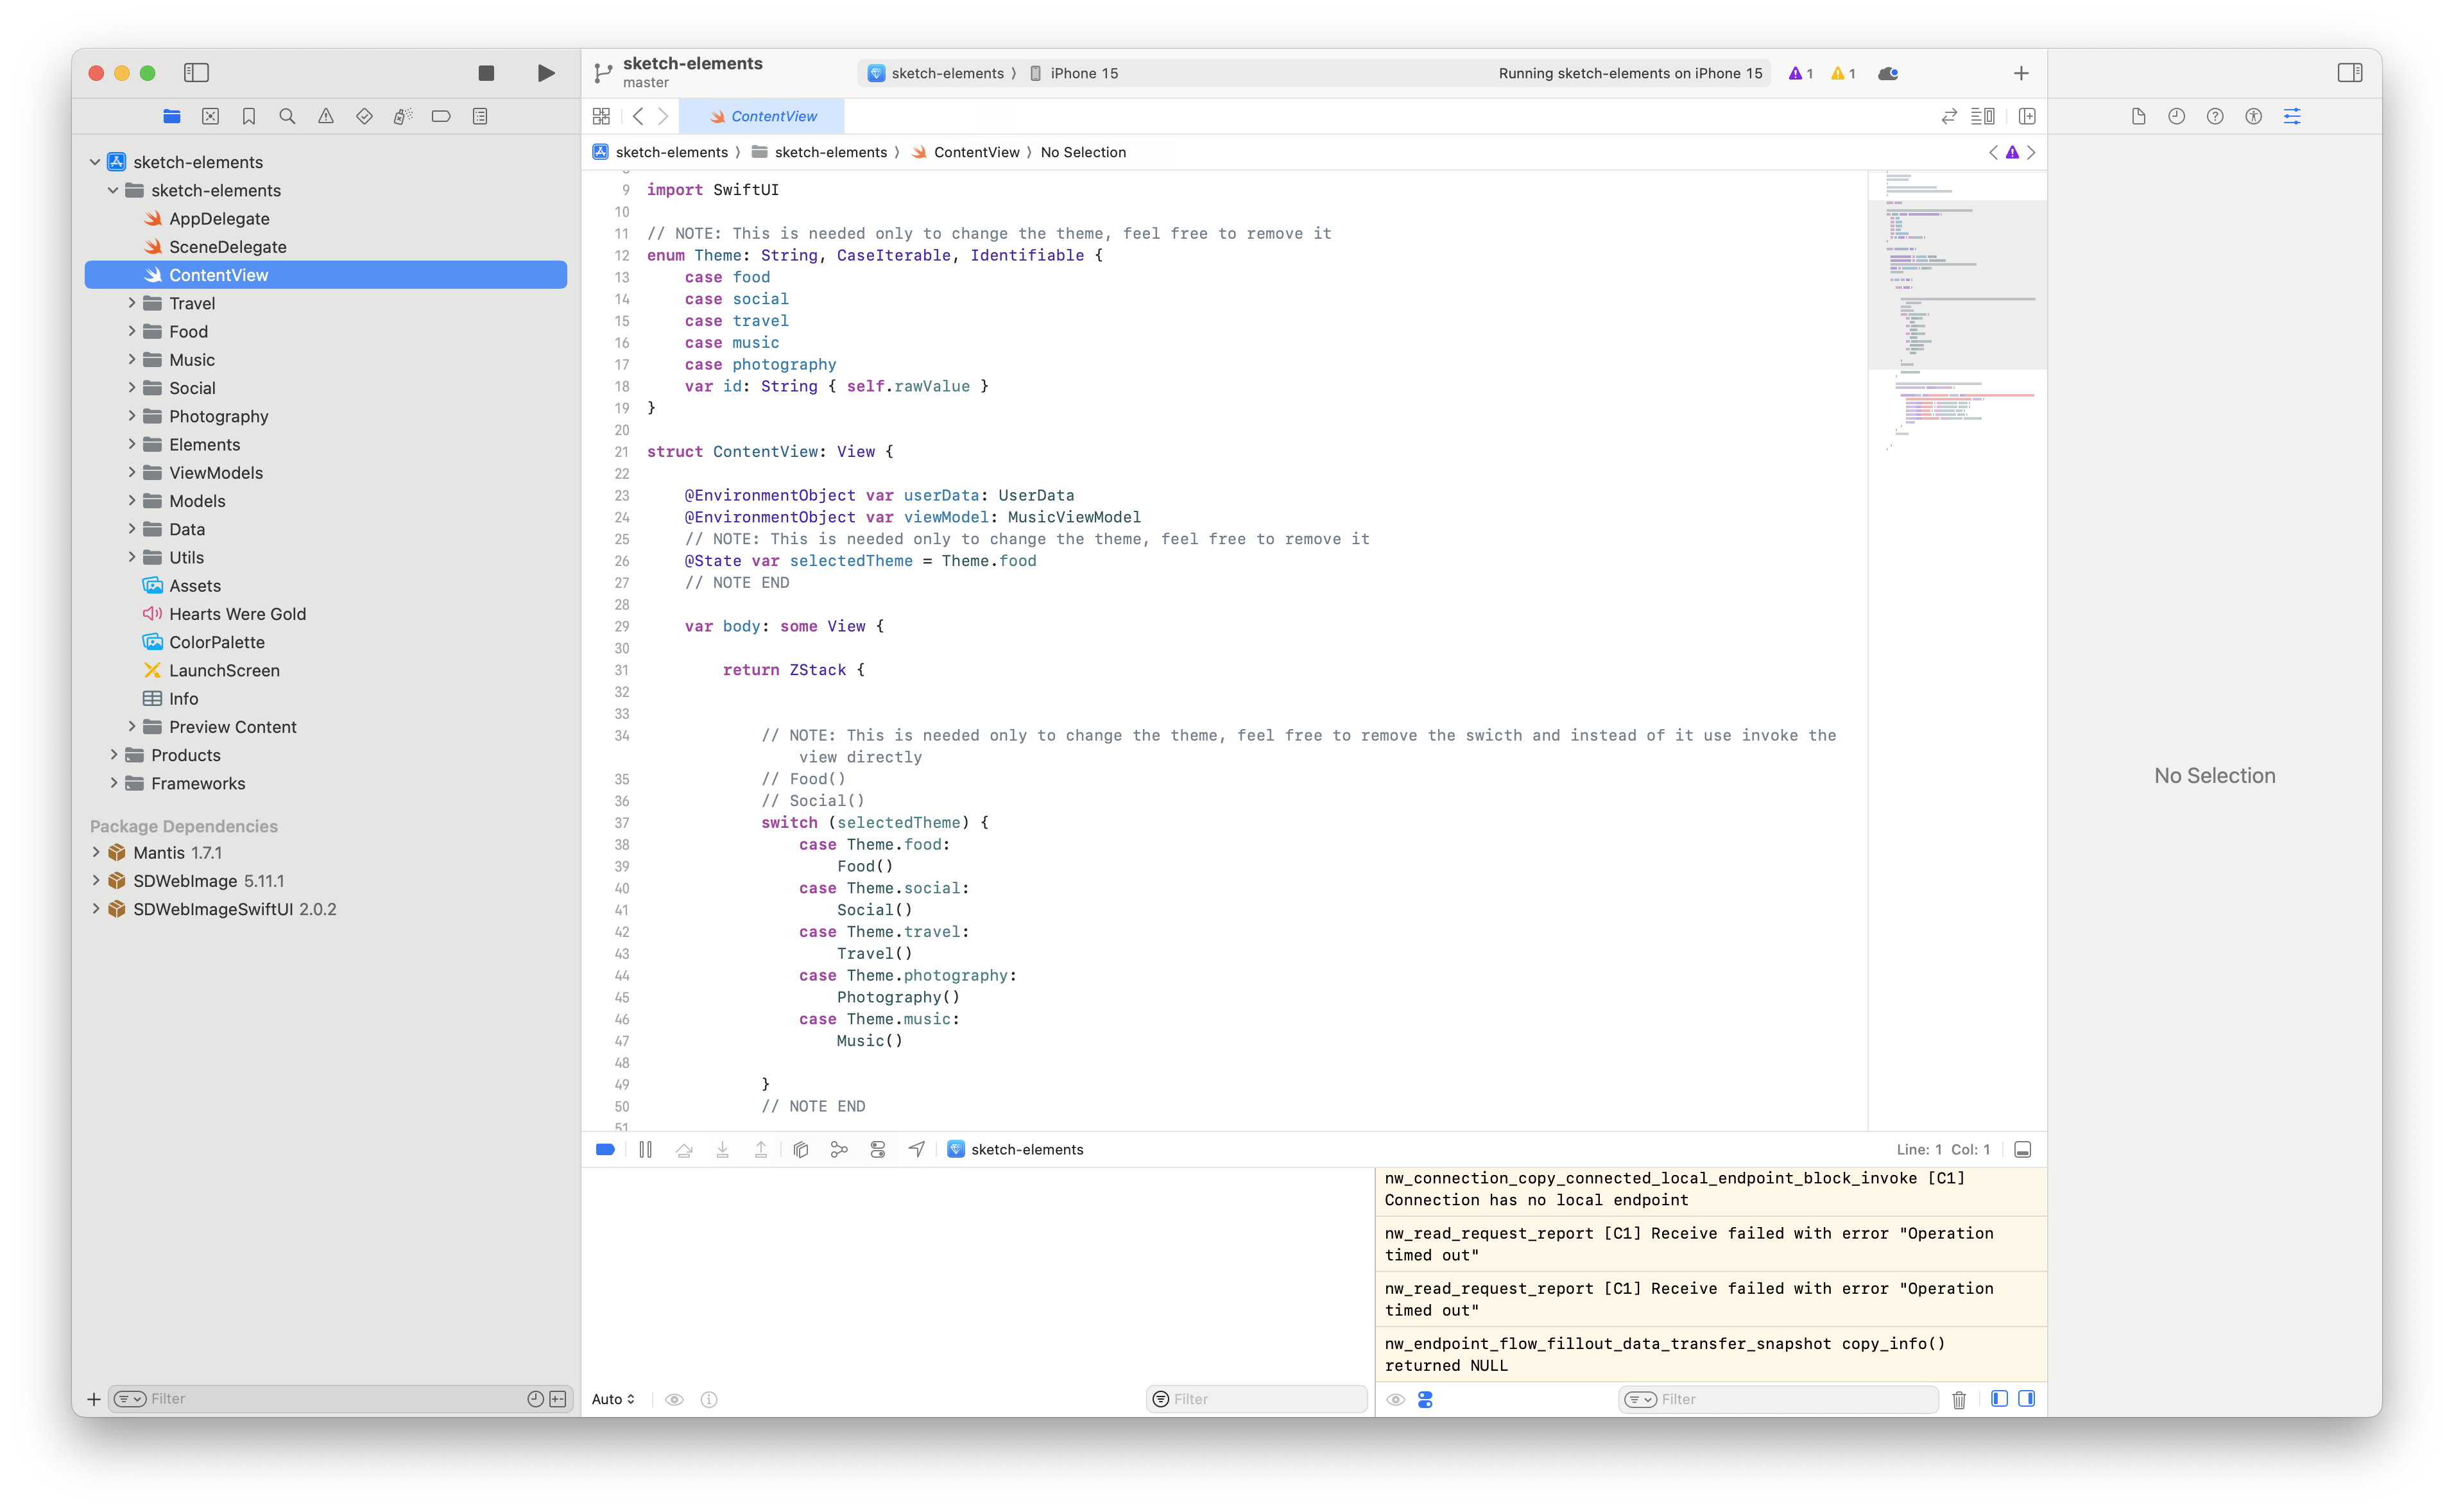The image size is (2454, 1512).
Task: Select the left panel toggle icon
Action: click(x=196, y=72)
